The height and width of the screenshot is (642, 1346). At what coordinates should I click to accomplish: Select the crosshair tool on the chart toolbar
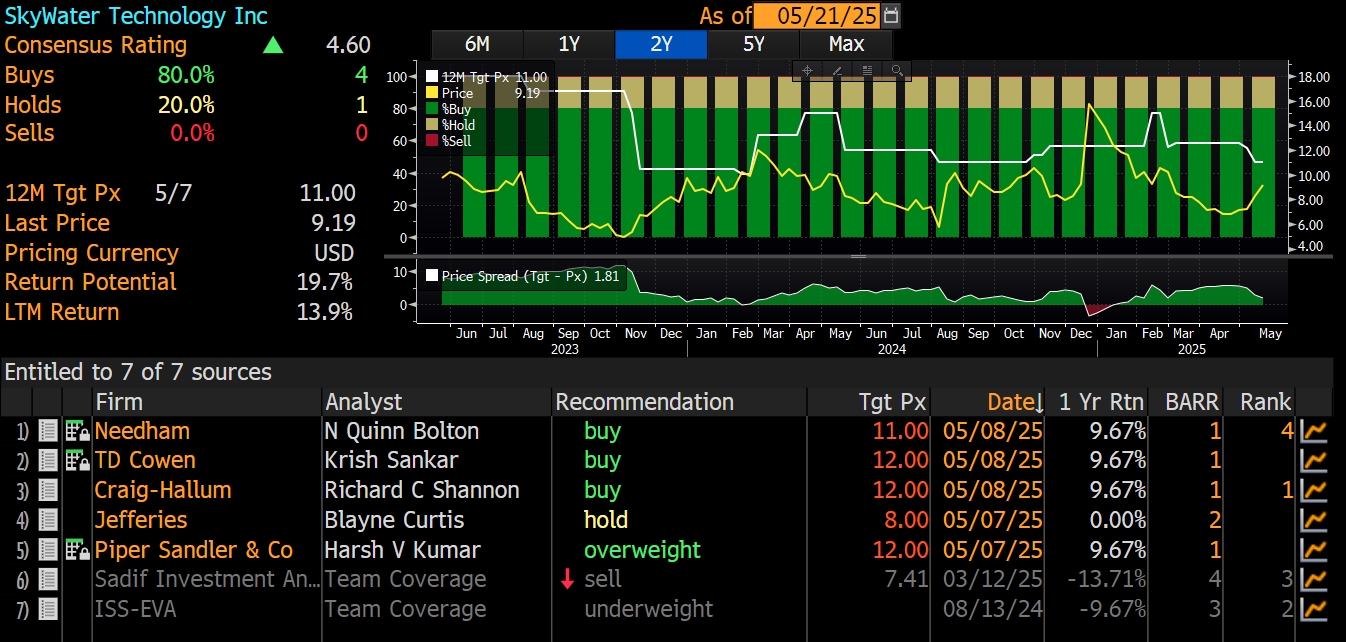click(x=806, y=71)
